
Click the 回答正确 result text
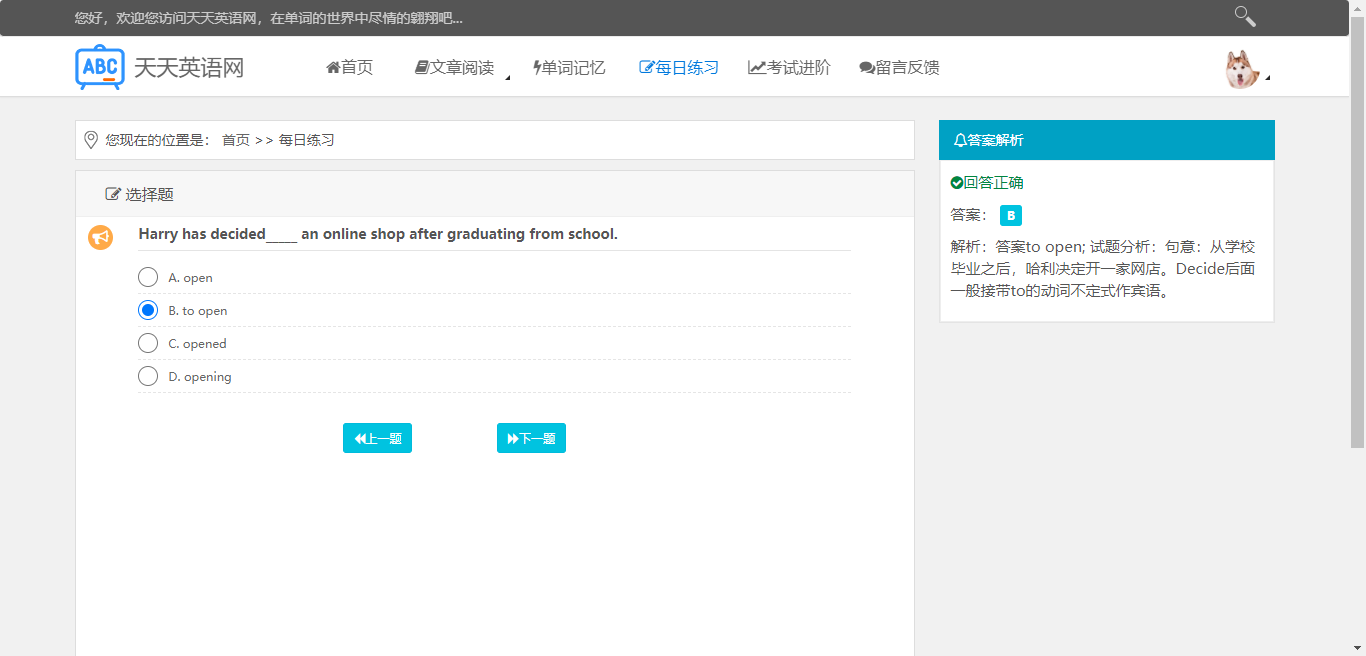[x=994, y=183]
